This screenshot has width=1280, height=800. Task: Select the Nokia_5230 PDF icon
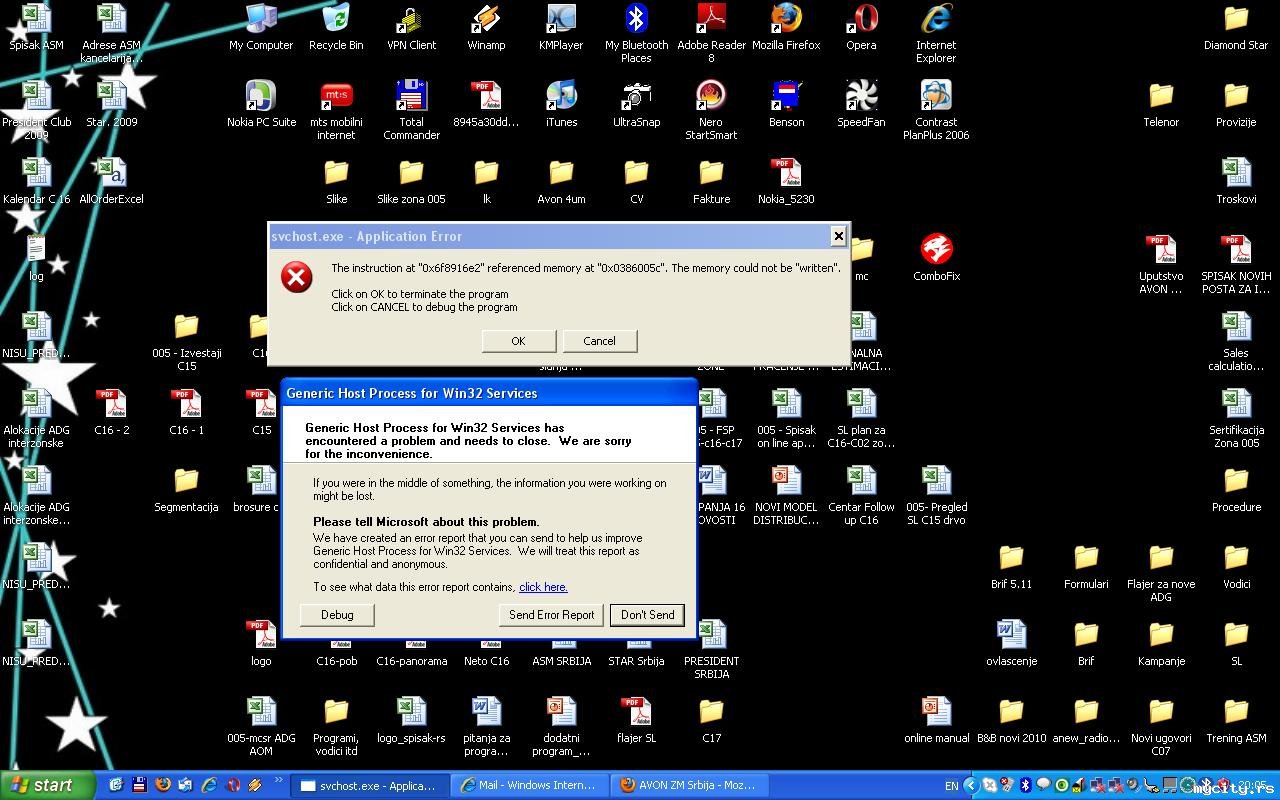coord(786,181)
